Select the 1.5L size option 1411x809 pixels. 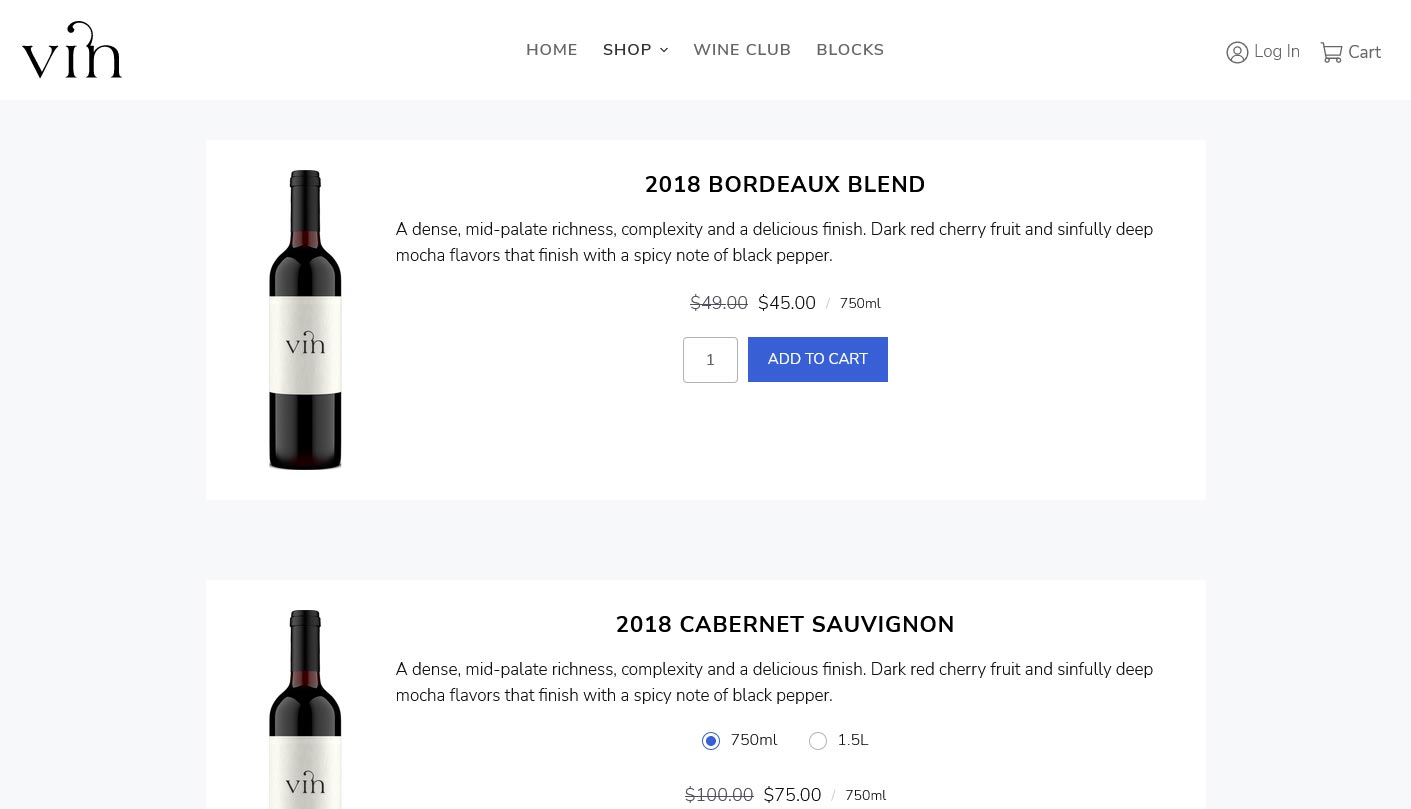click(x=818, y=741)
